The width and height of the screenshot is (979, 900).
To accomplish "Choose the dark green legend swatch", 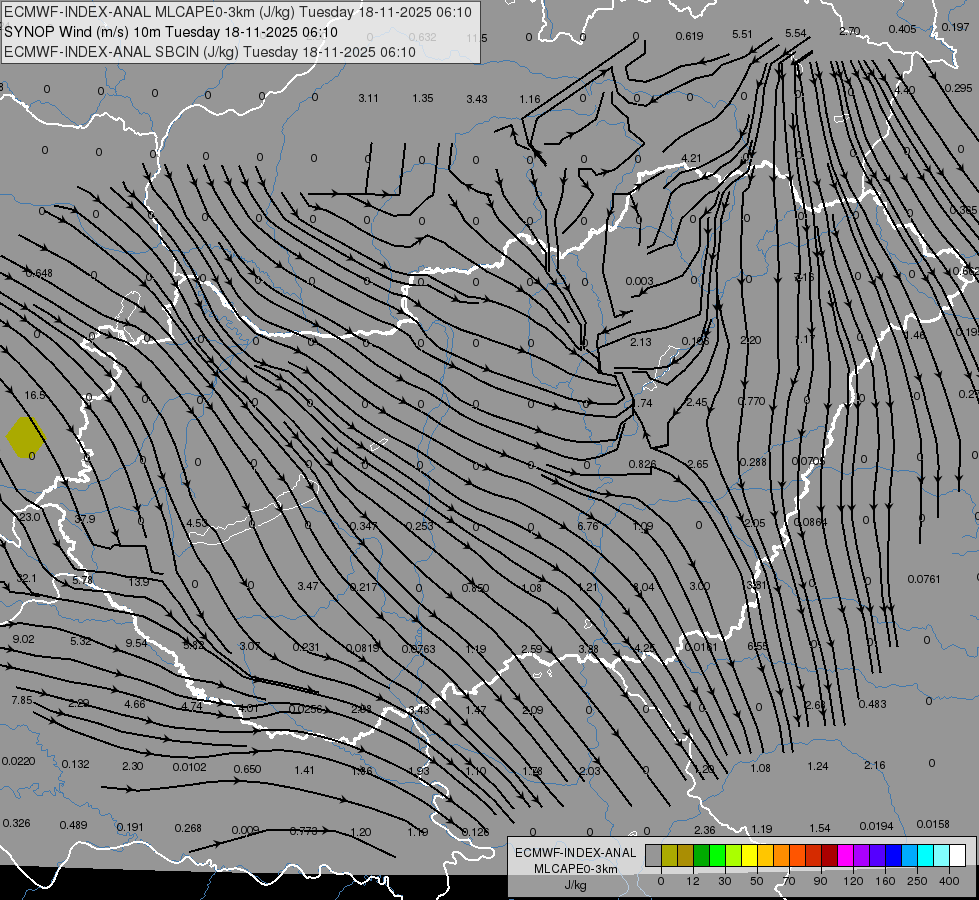I will click(701, 856).
